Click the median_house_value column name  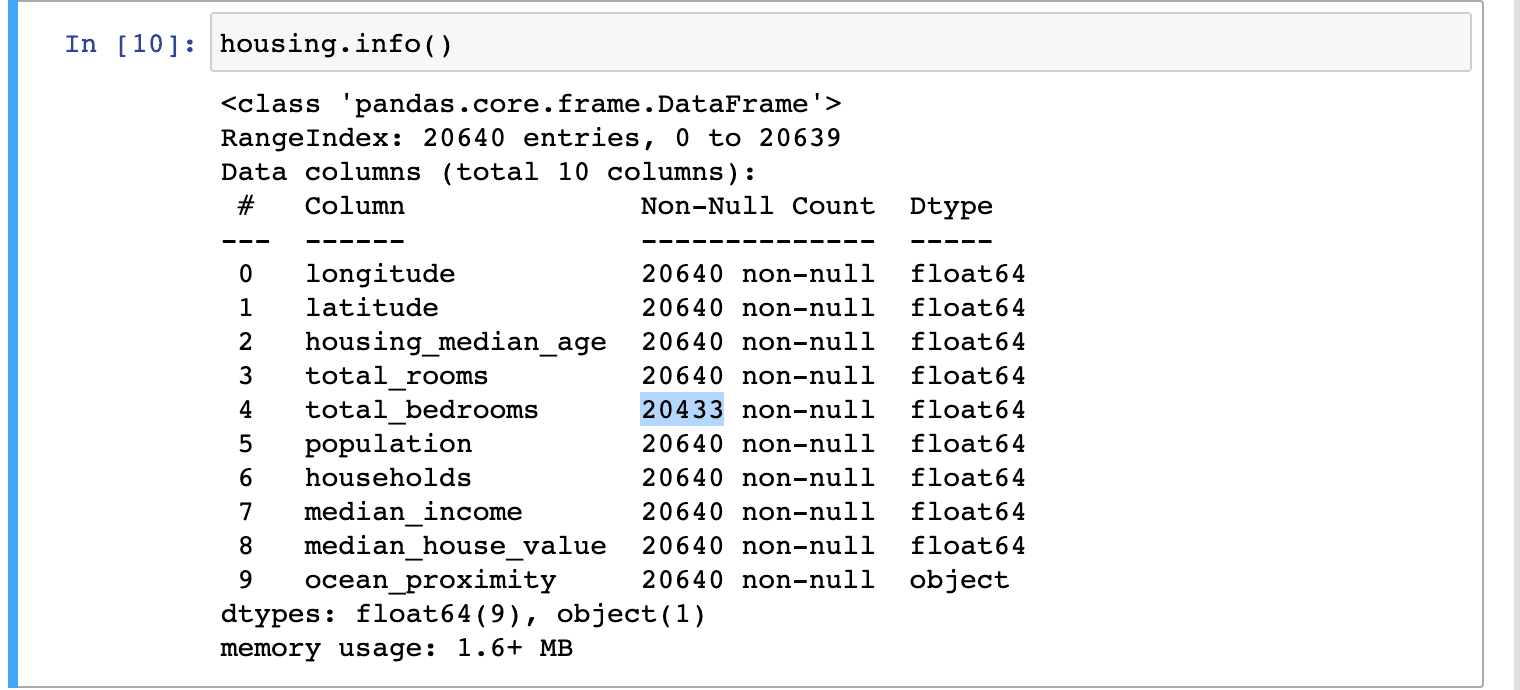click(455, 546)
